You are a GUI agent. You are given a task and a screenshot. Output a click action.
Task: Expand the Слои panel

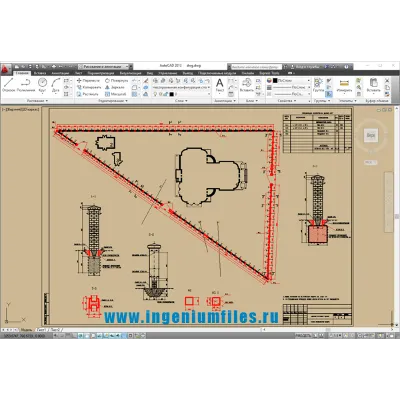[x=181, y=101]
